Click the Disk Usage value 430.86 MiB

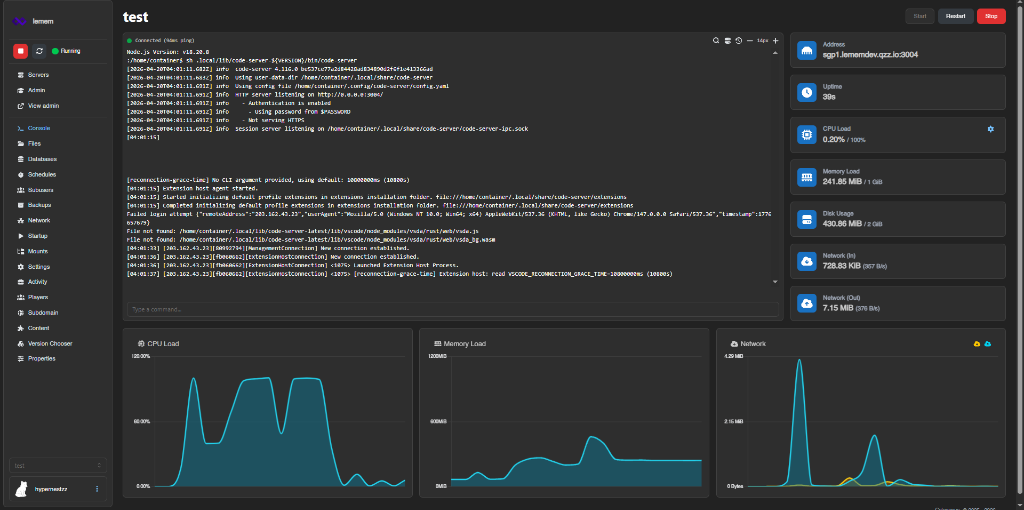point(843,224)
